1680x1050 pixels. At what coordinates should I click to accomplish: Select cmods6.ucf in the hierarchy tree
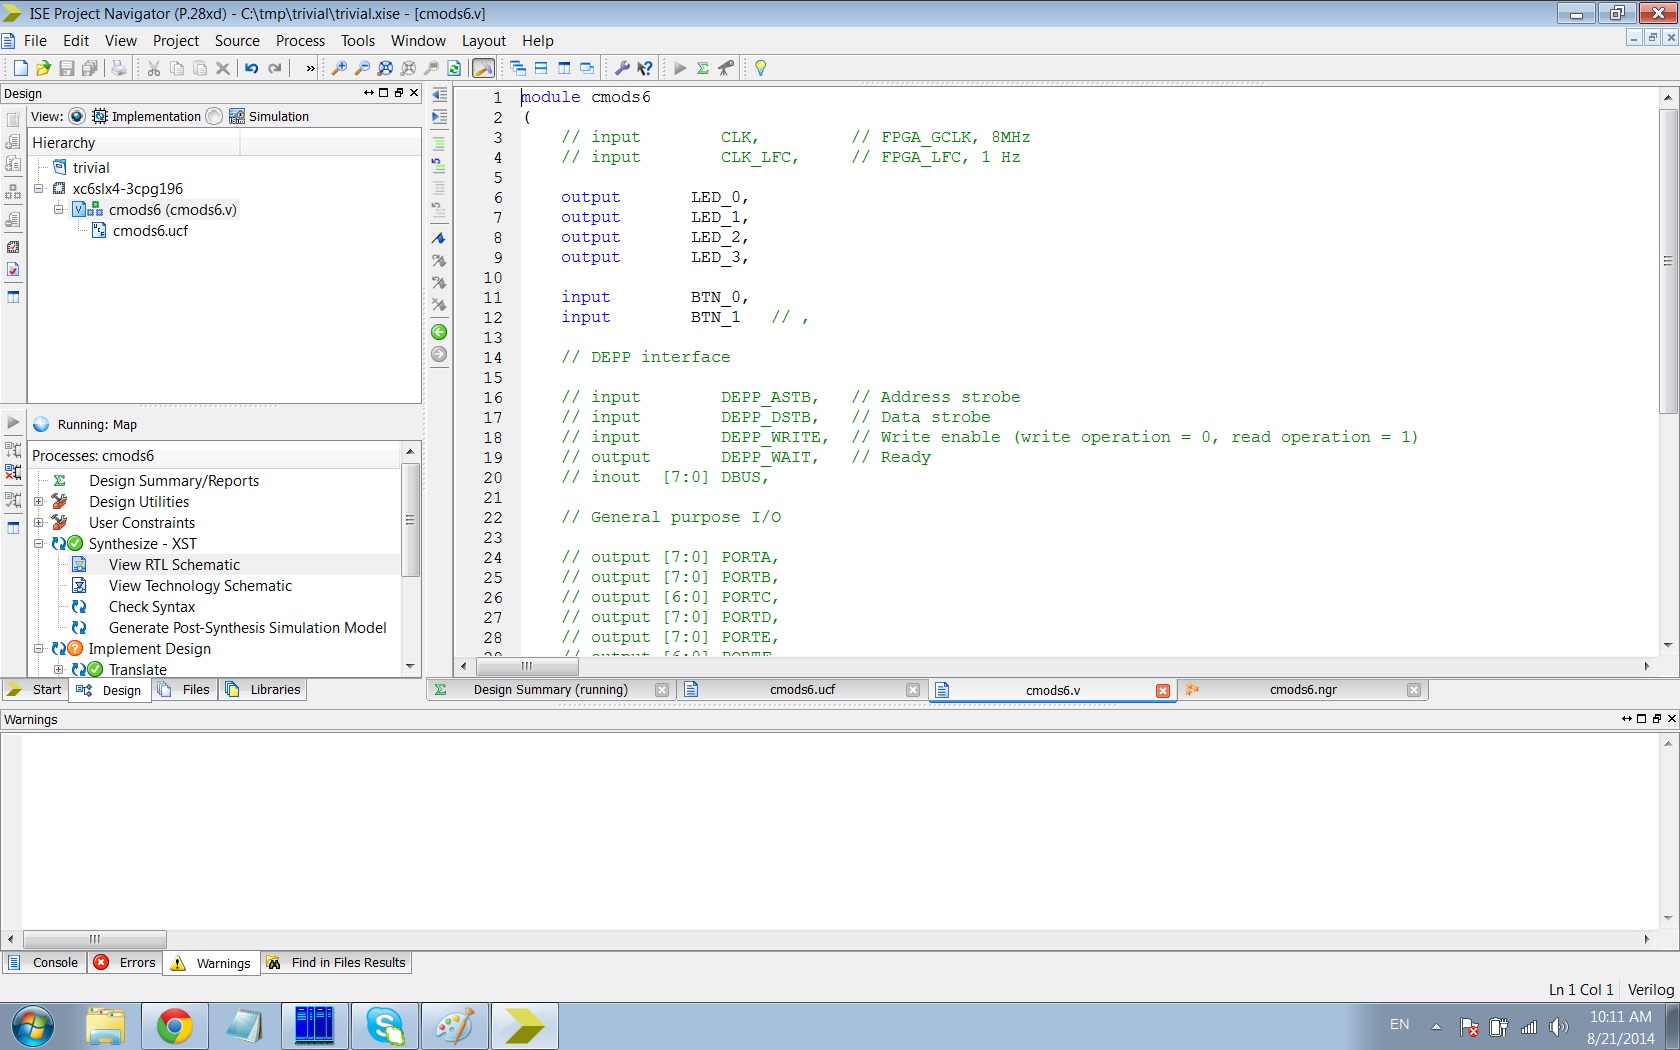tap(150, 231)
